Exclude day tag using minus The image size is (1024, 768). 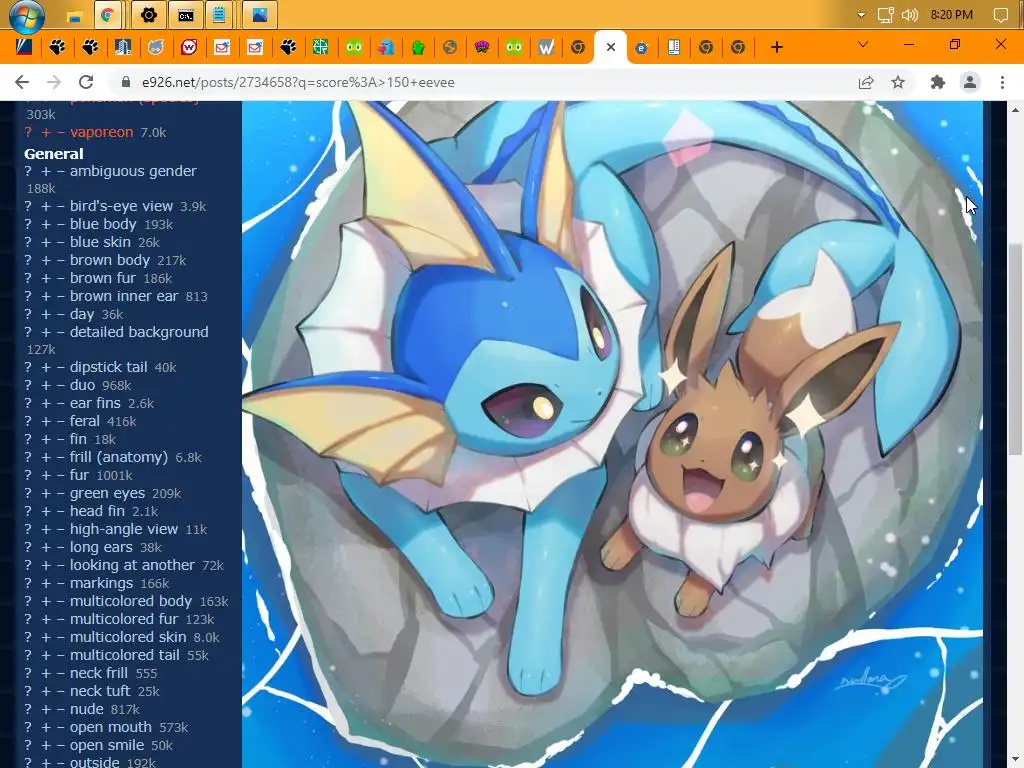point(61,314)
